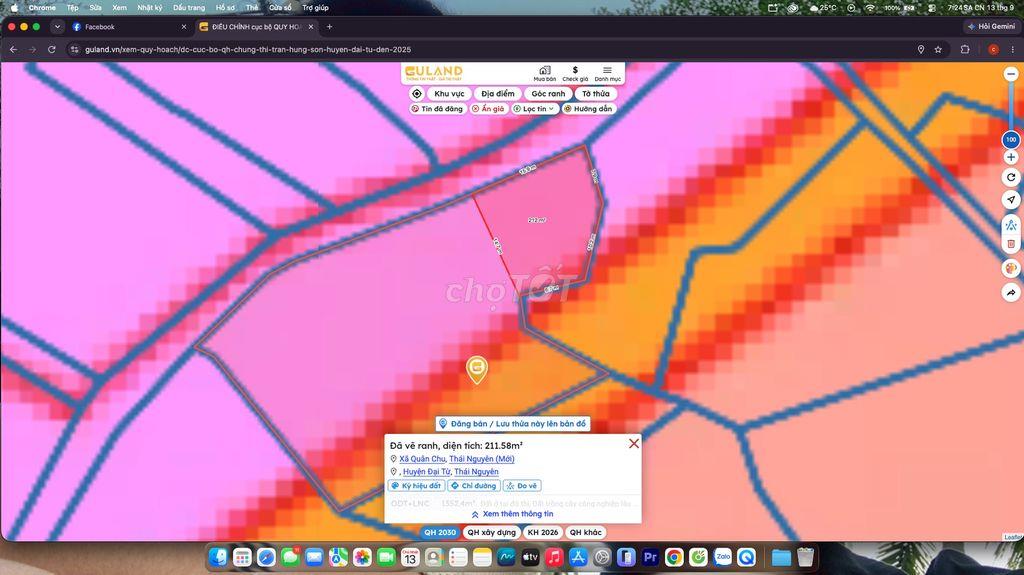The height and width of the screenshot is (575, 1024).
Task: Select the QH khác layer tab
Action: (x=586, y=533)
